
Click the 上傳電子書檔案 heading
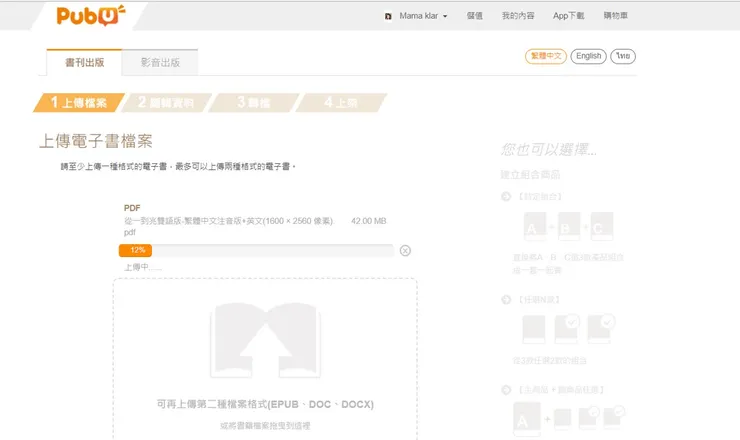coord(95,141)
